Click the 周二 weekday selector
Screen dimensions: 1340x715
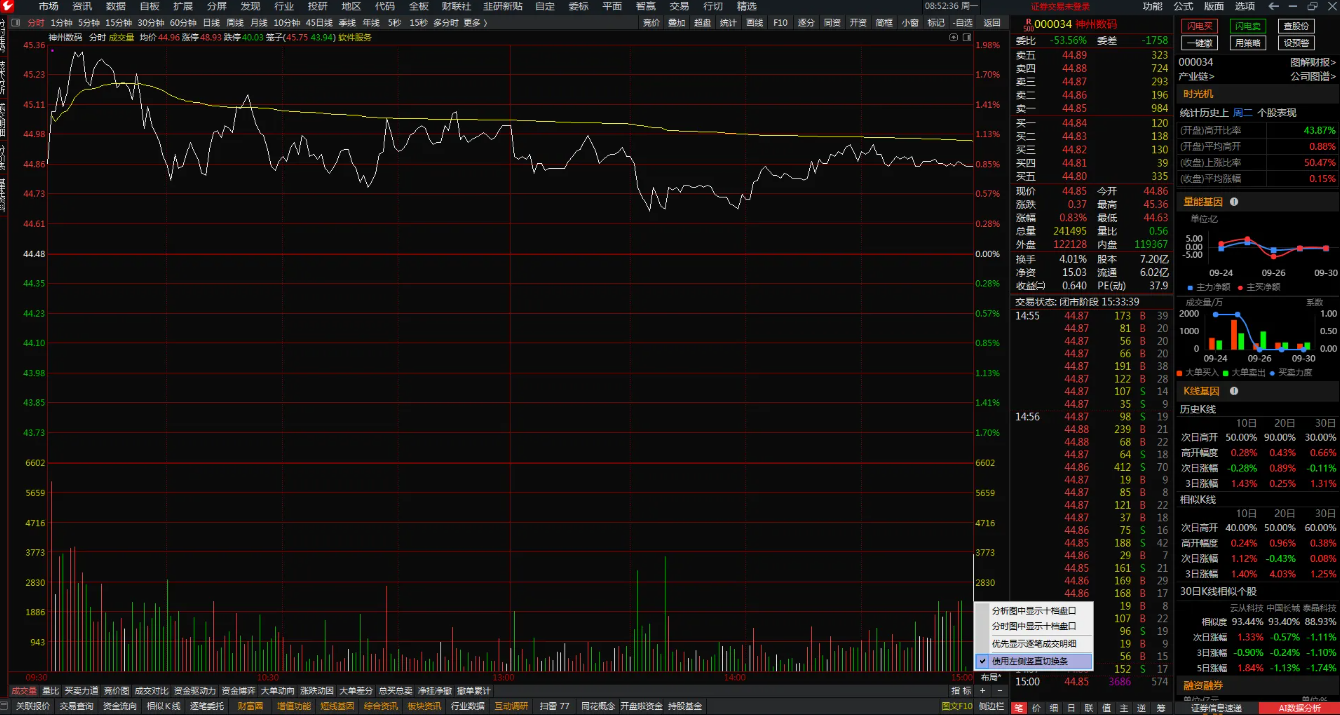point(1242,113)
